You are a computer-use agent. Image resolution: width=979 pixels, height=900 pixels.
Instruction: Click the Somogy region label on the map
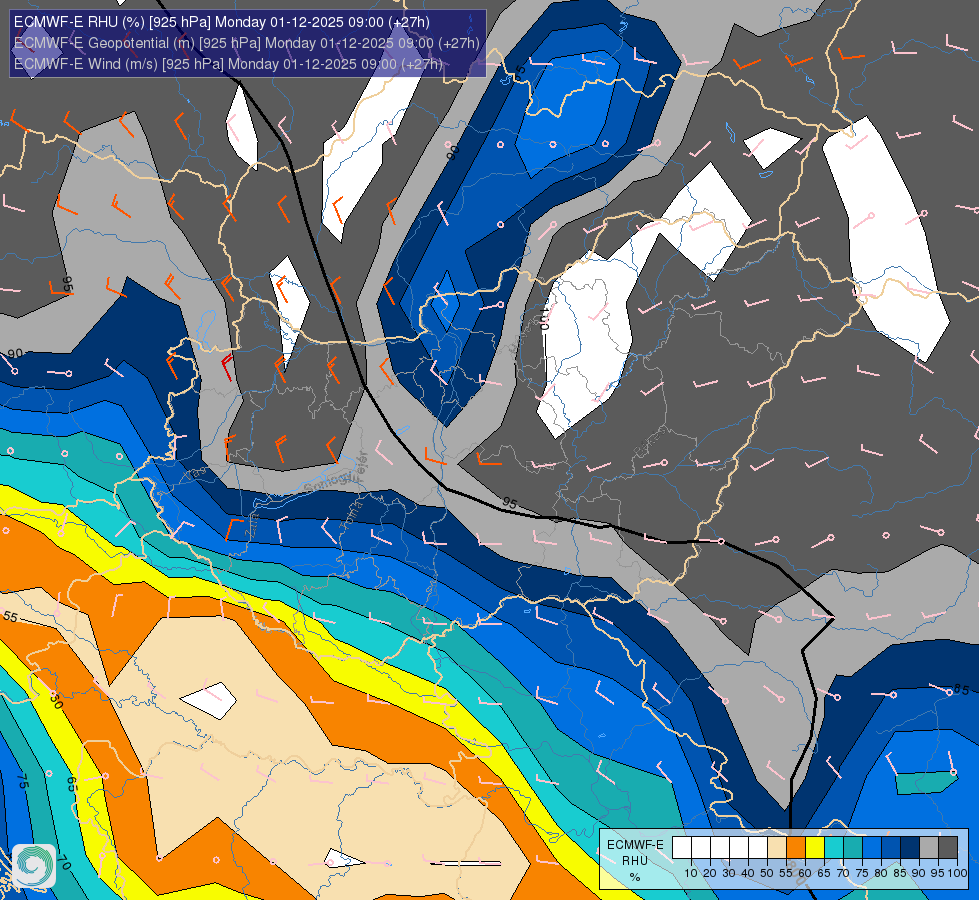[x=333, y=482]
